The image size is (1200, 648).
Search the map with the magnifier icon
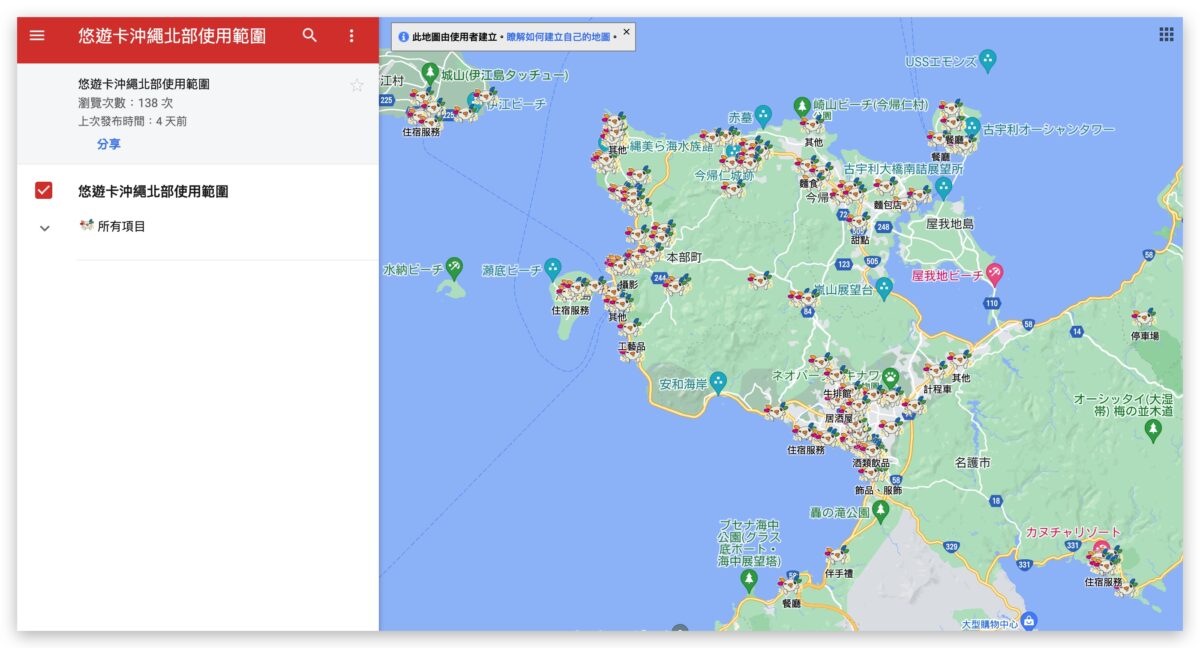click(x=310, y=35)
